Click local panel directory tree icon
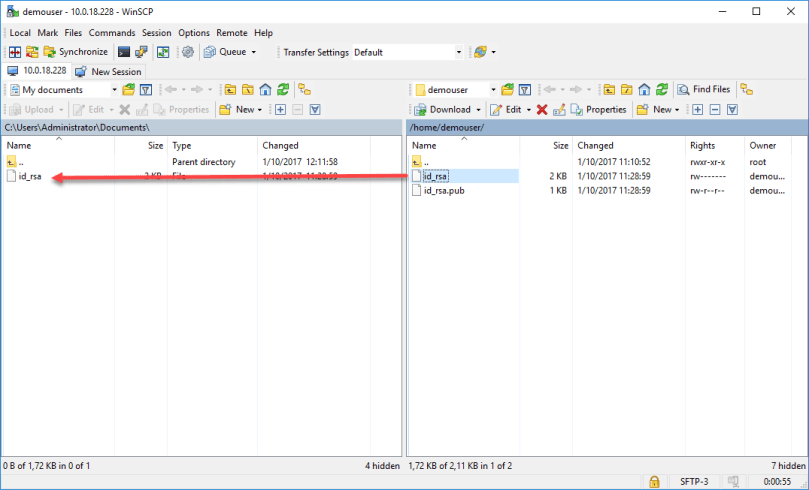Image resolution: width=809 pixels, height=490 pixels. point(305,90)
